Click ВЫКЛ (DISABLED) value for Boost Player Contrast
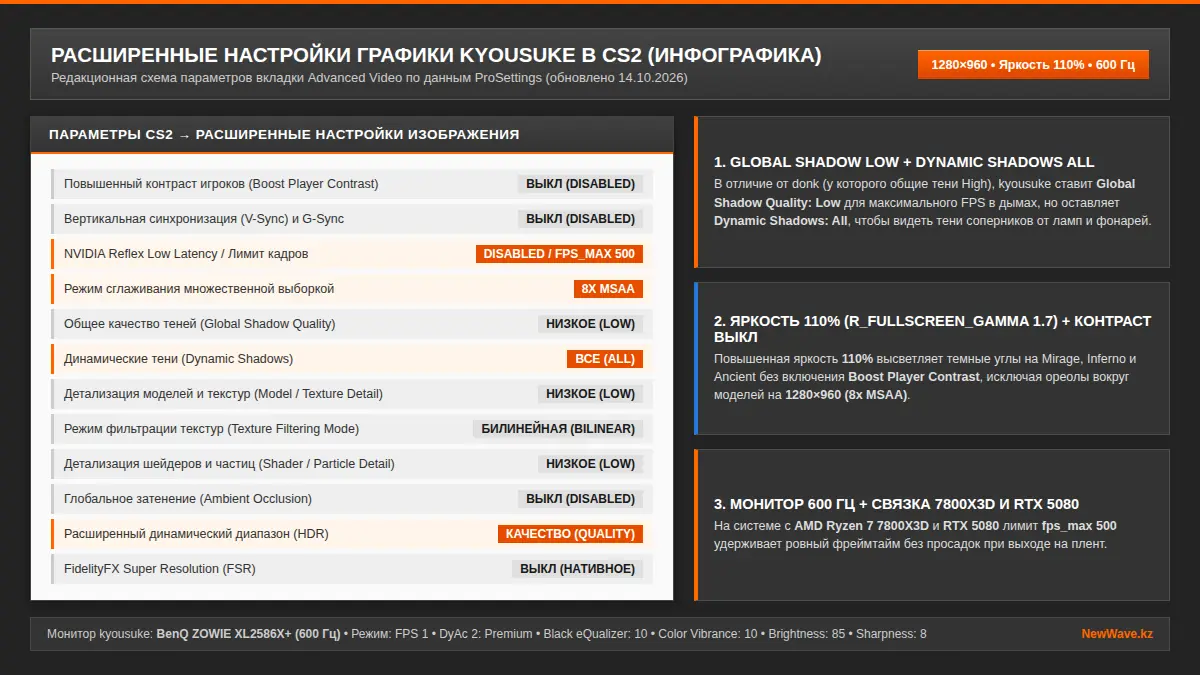The height and width of the screenshot is (675, 1200). coord(580,184)
